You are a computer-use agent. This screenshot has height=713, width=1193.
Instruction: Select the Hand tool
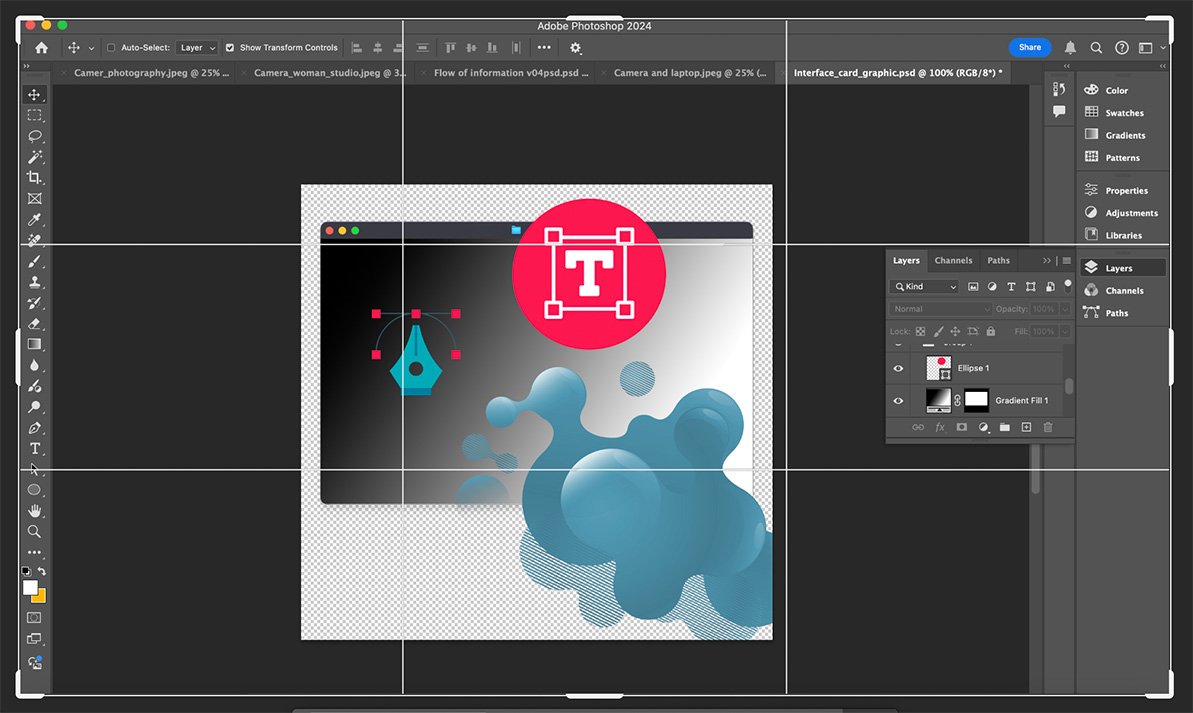(x=34, y=511)
